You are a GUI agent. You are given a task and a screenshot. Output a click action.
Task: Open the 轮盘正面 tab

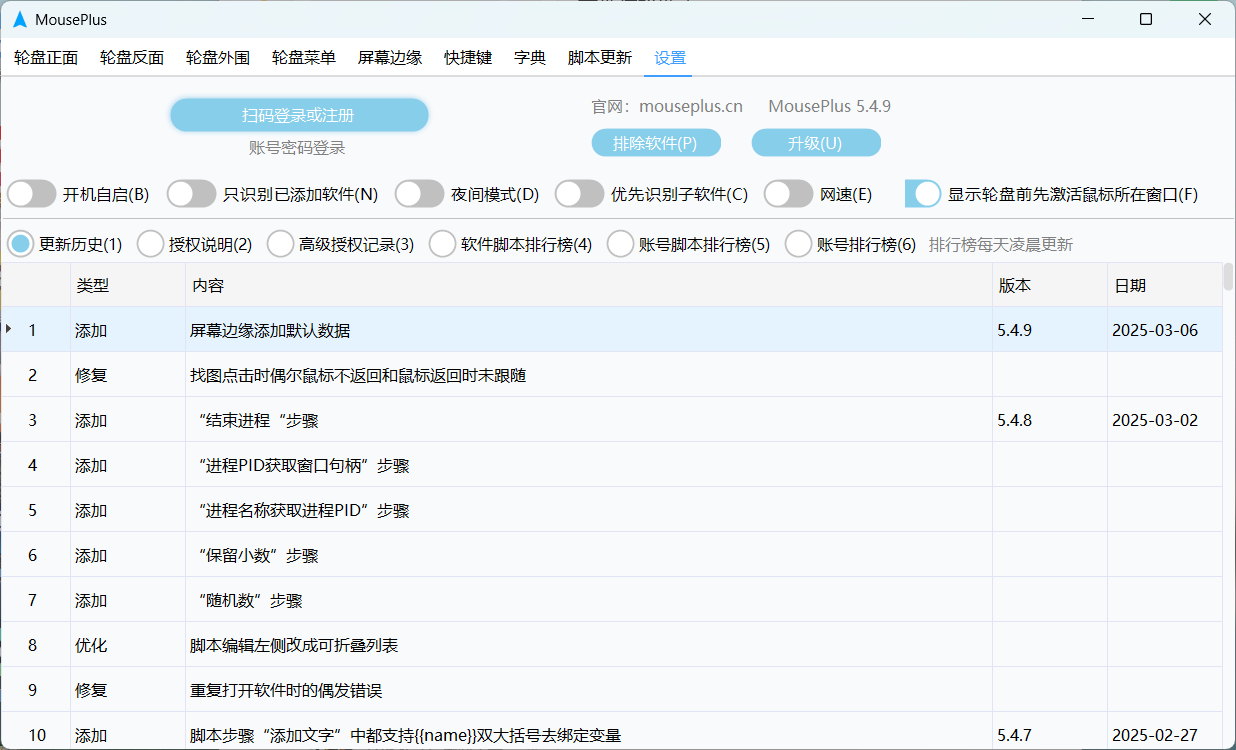46,58
